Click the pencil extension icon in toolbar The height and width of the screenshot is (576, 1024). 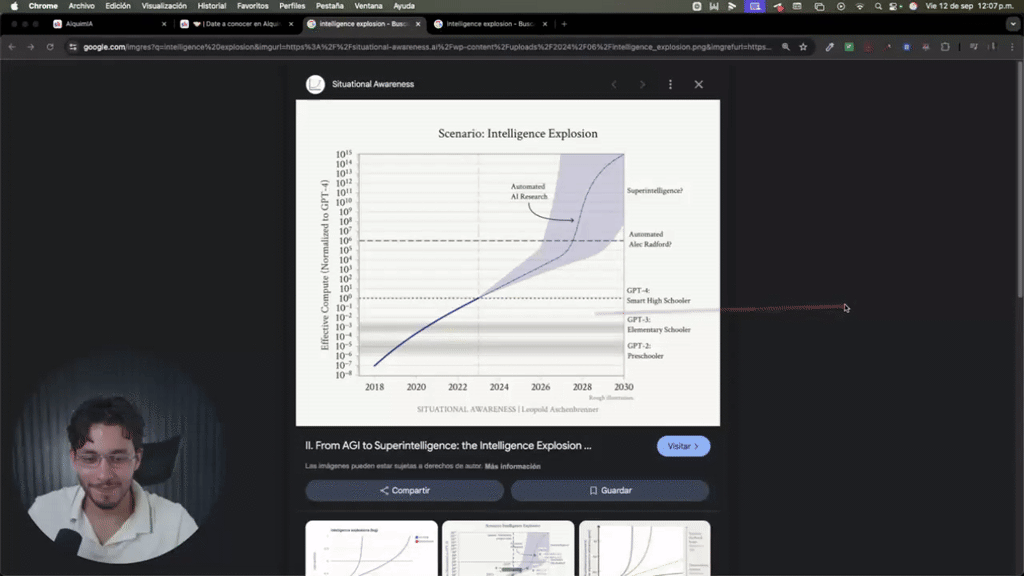click(829, 47)
